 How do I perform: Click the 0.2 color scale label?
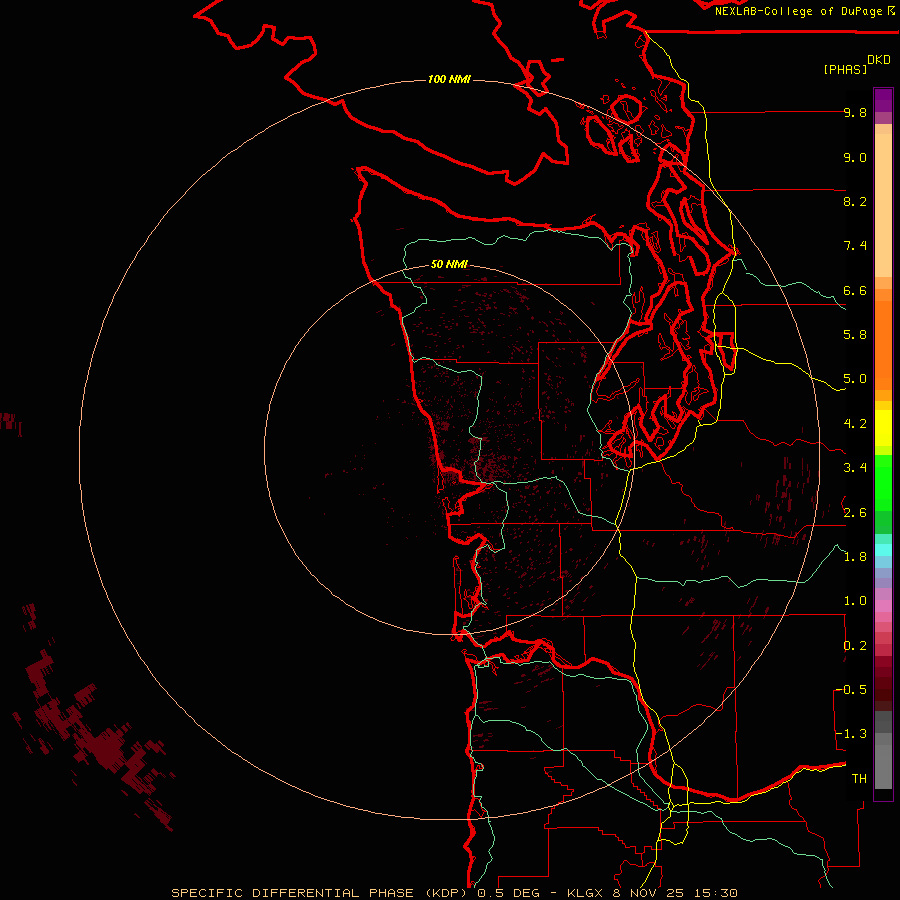(855, 645)
